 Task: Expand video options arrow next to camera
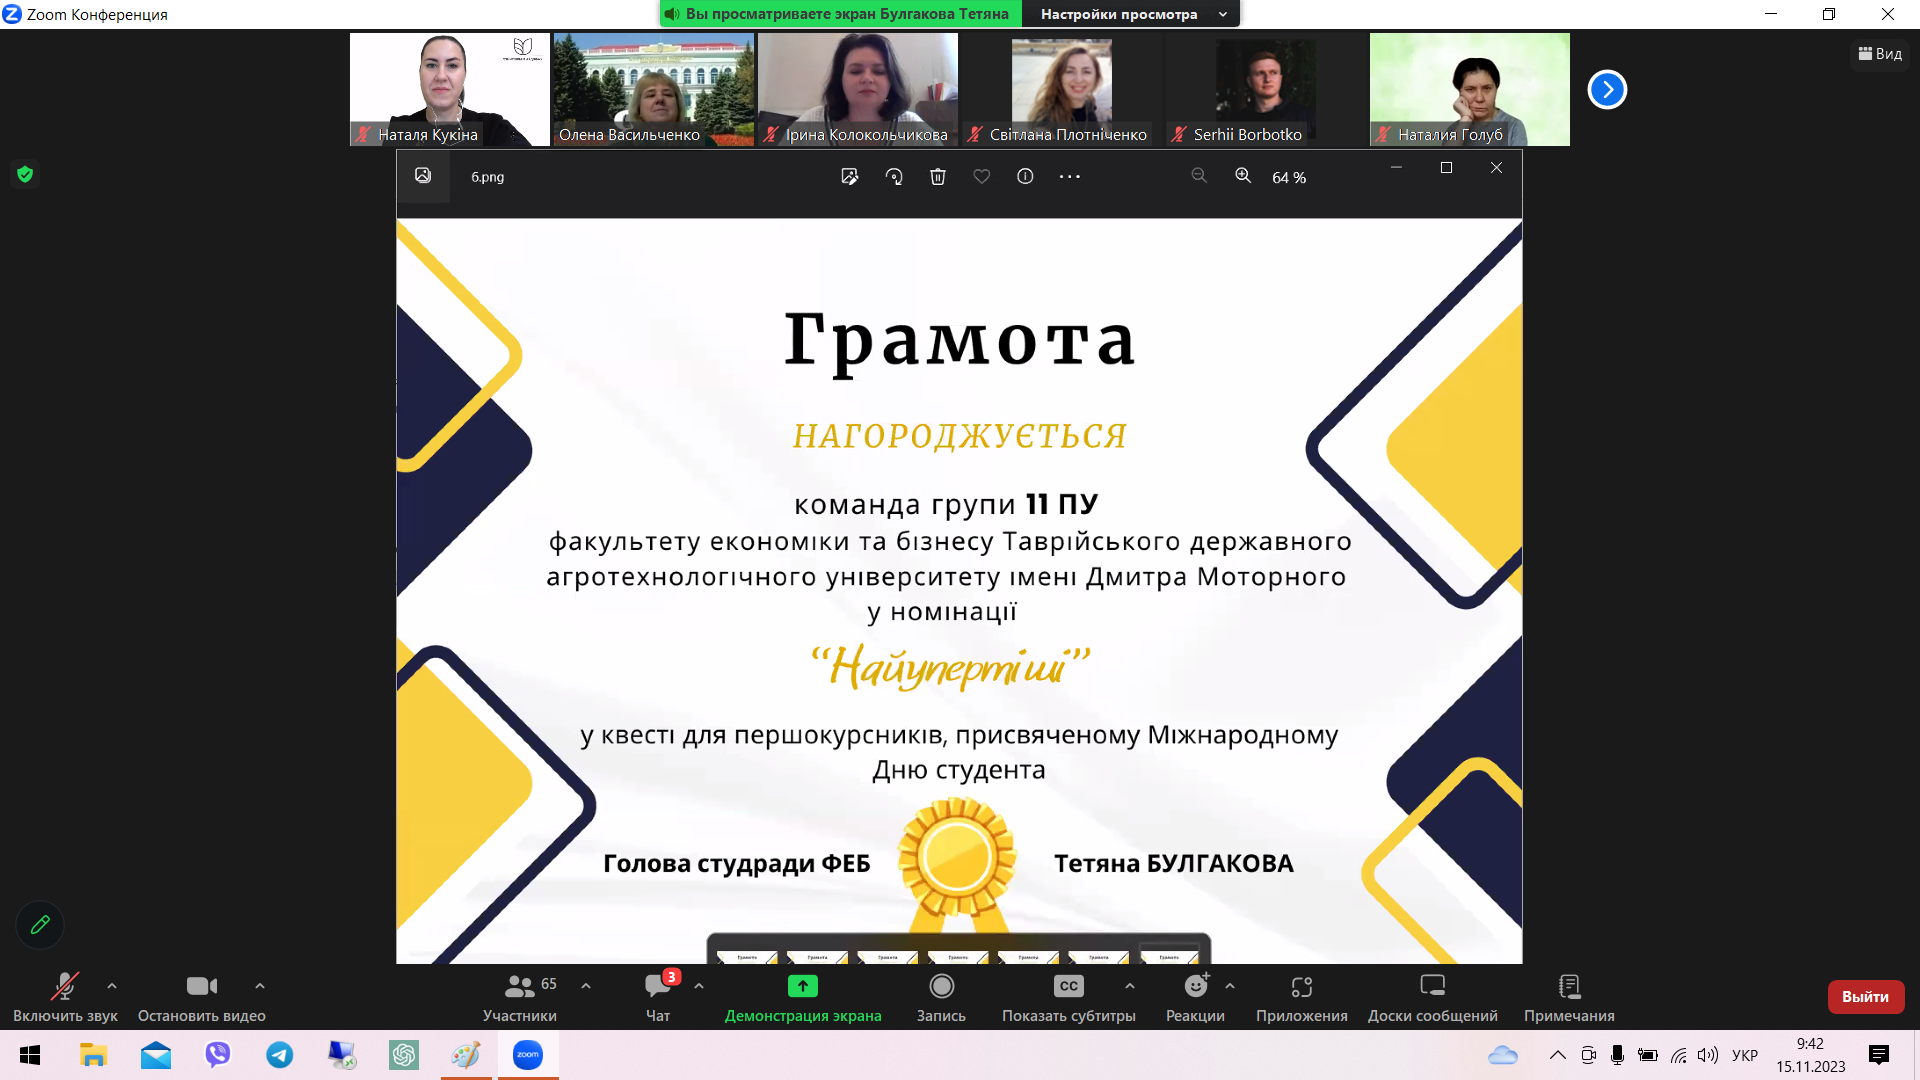click(260, 986)
